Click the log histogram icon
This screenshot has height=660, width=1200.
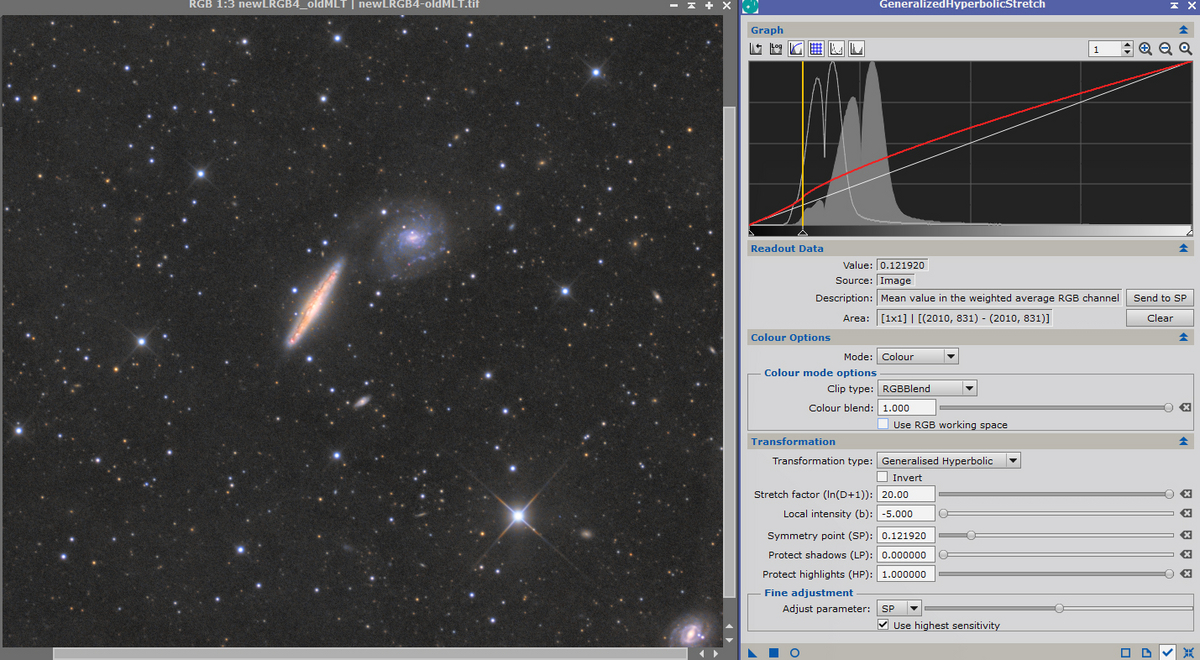point(776,48)
